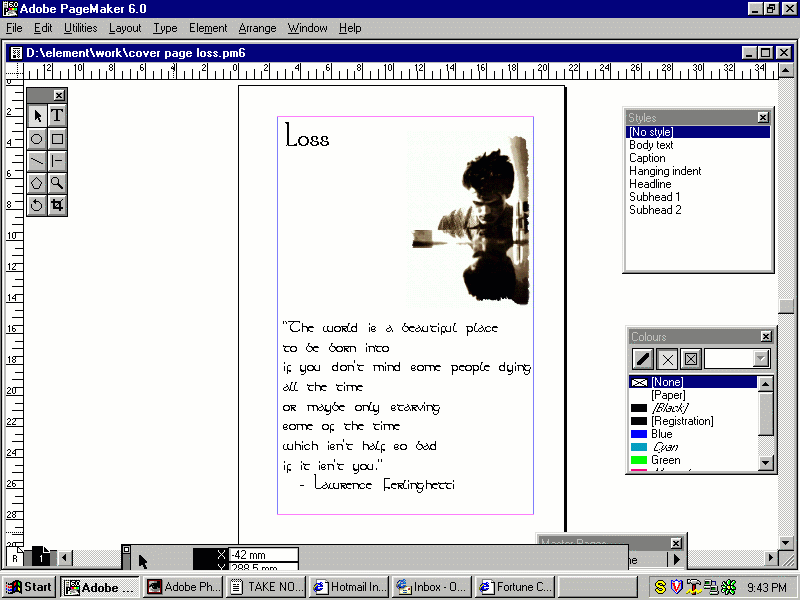Screen dimensions: 800x600
Task: Click the Windows Start button
Action: coord(29,587)
